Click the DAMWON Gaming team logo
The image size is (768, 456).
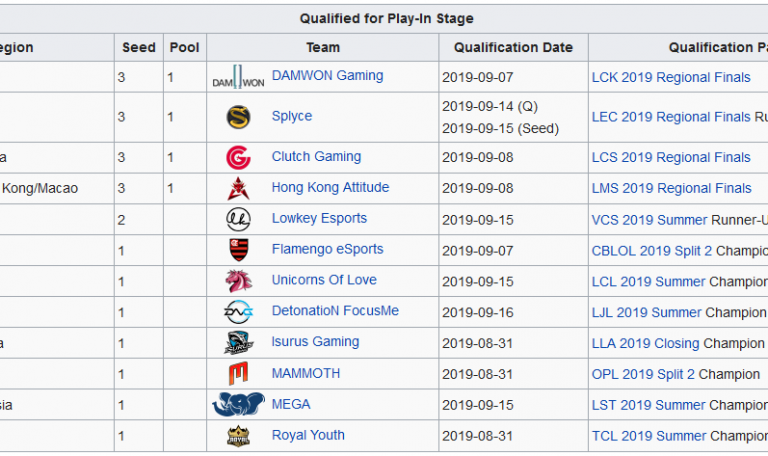click(238, 77)
